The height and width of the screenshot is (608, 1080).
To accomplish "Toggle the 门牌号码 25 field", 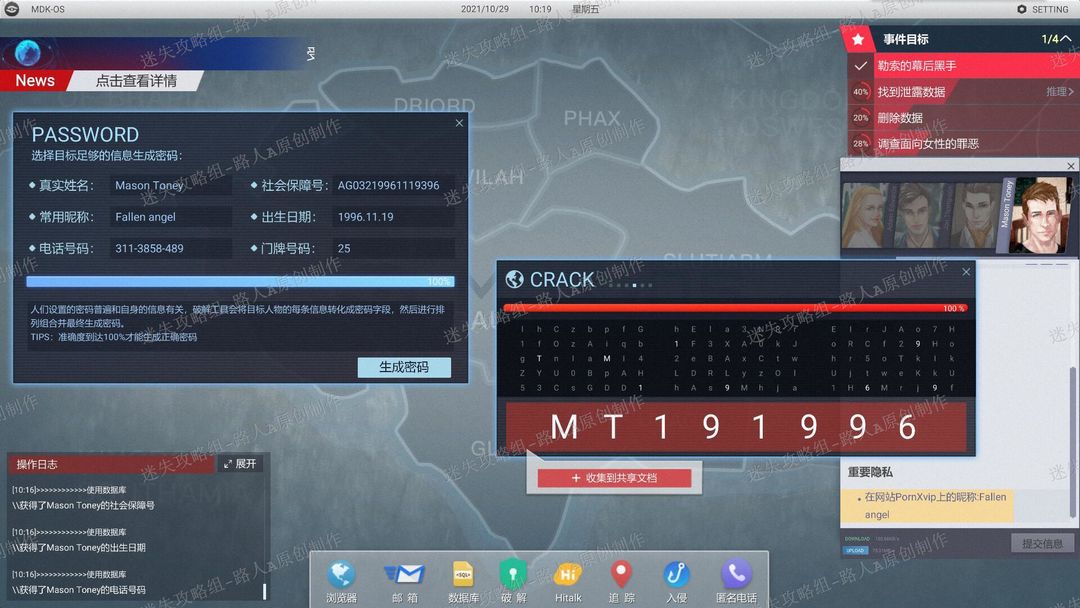I will point(393,249).
